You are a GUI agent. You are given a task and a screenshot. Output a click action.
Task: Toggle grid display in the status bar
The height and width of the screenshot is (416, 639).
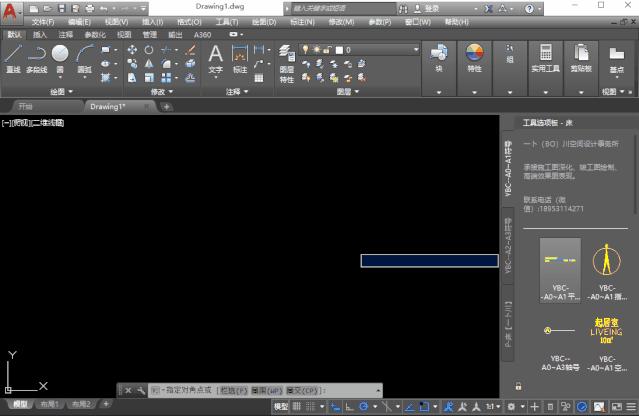point(299,407)
